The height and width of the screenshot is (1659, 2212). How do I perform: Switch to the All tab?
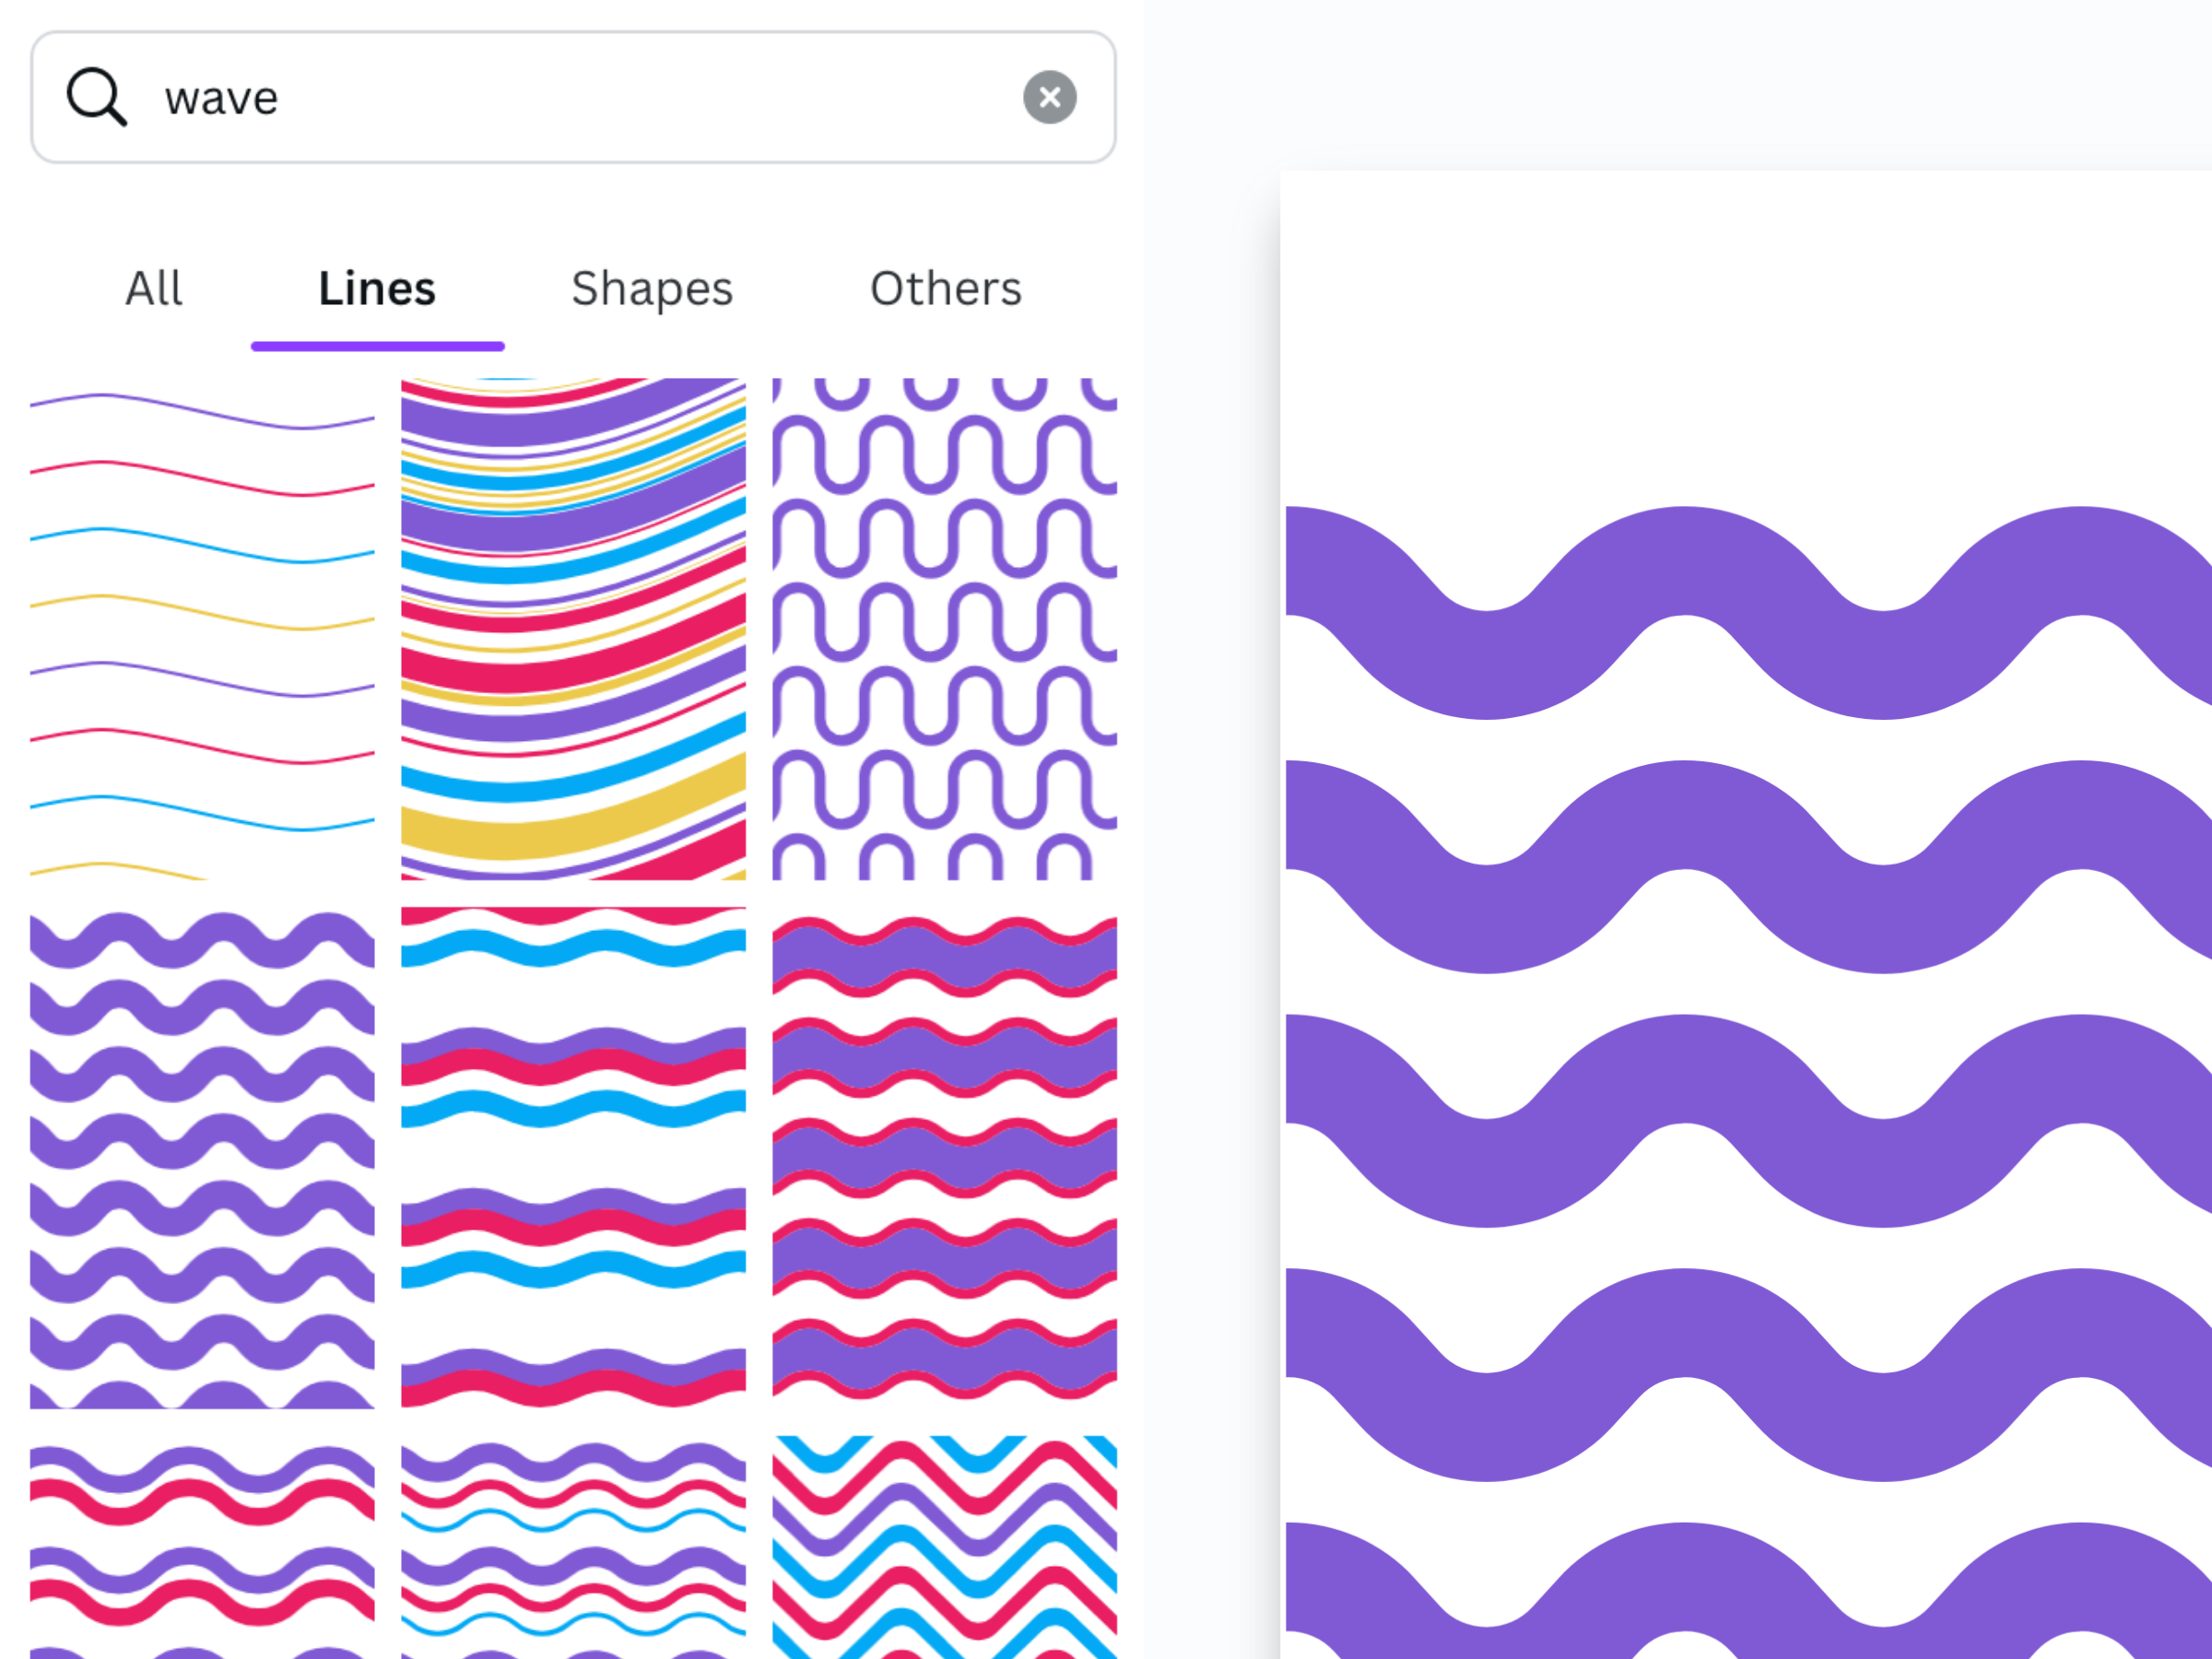[153, 288]
